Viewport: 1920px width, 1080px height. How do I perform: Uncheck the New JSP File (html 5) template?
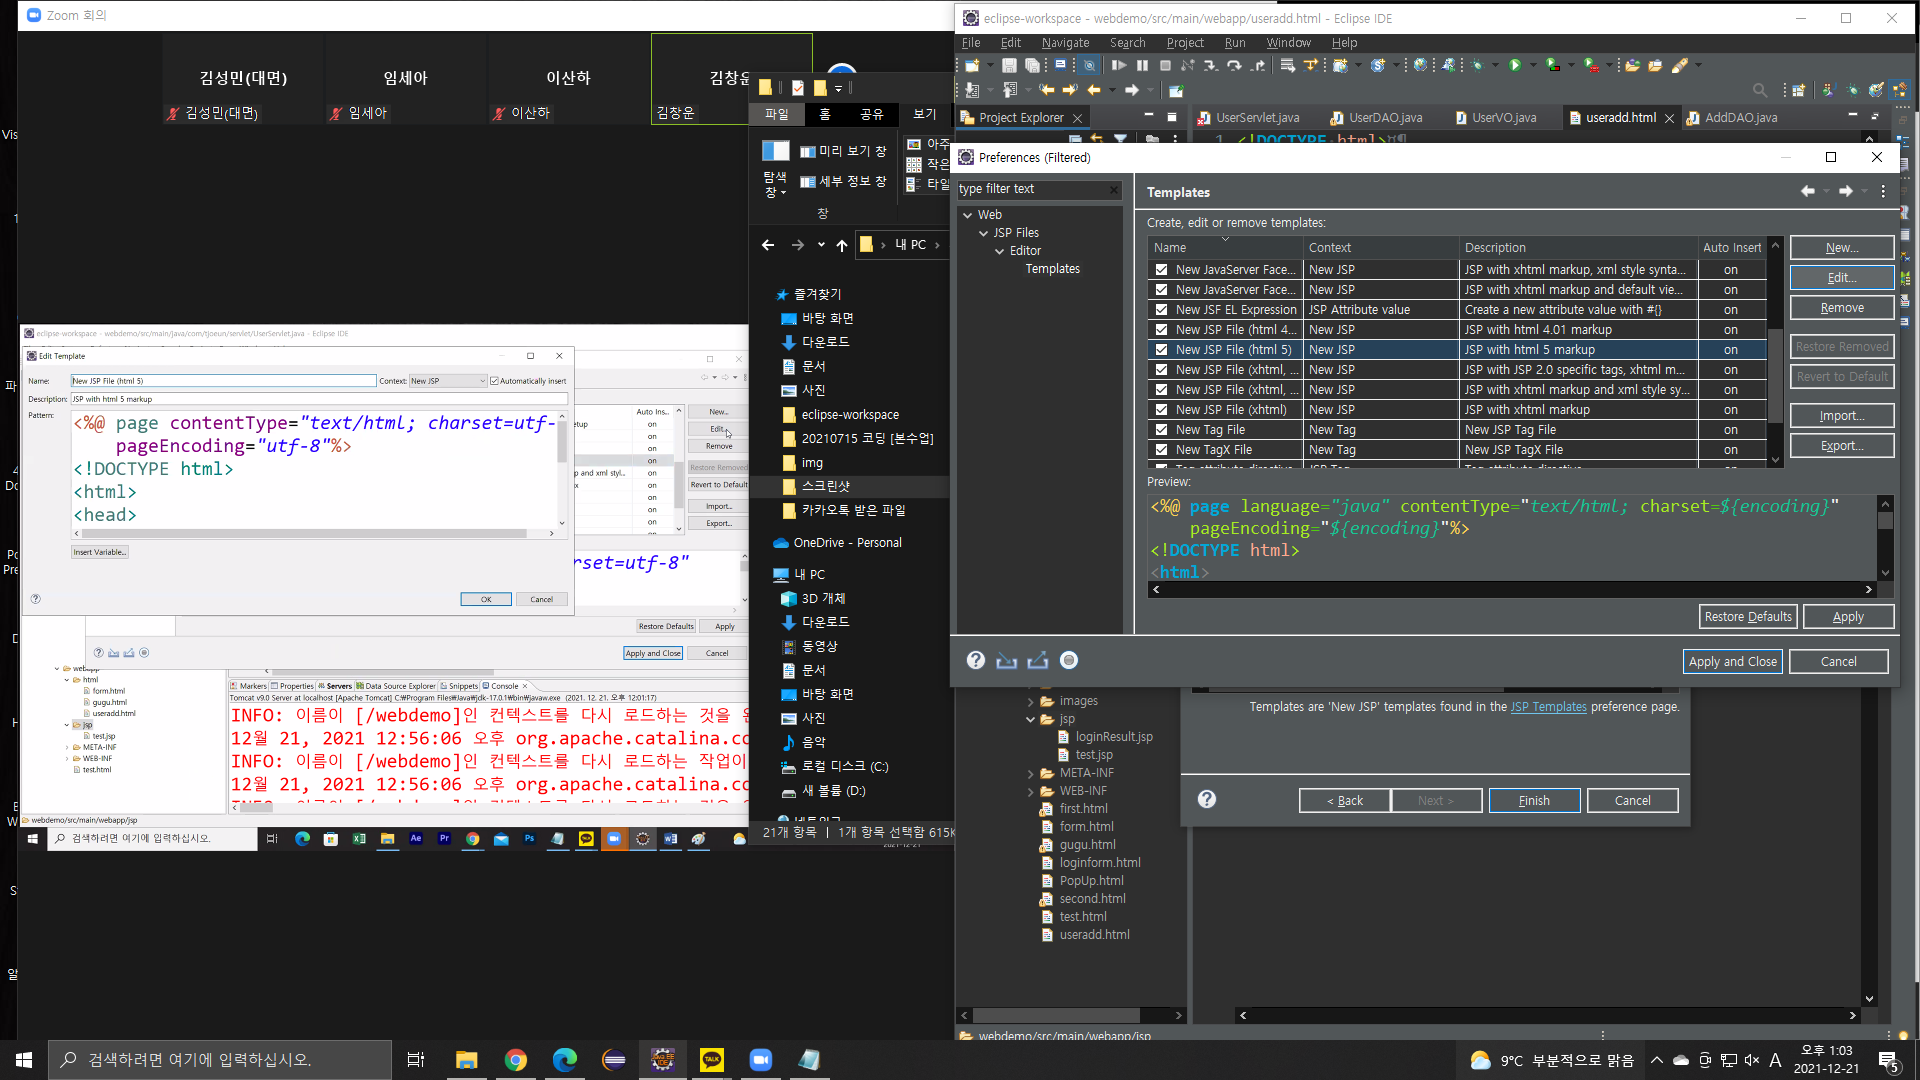click(1161, 350)
